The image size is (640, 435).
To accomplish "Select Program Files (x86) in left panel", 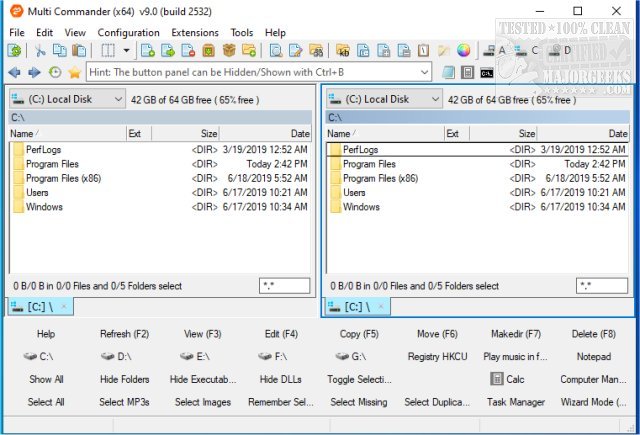I will [160, 178].
